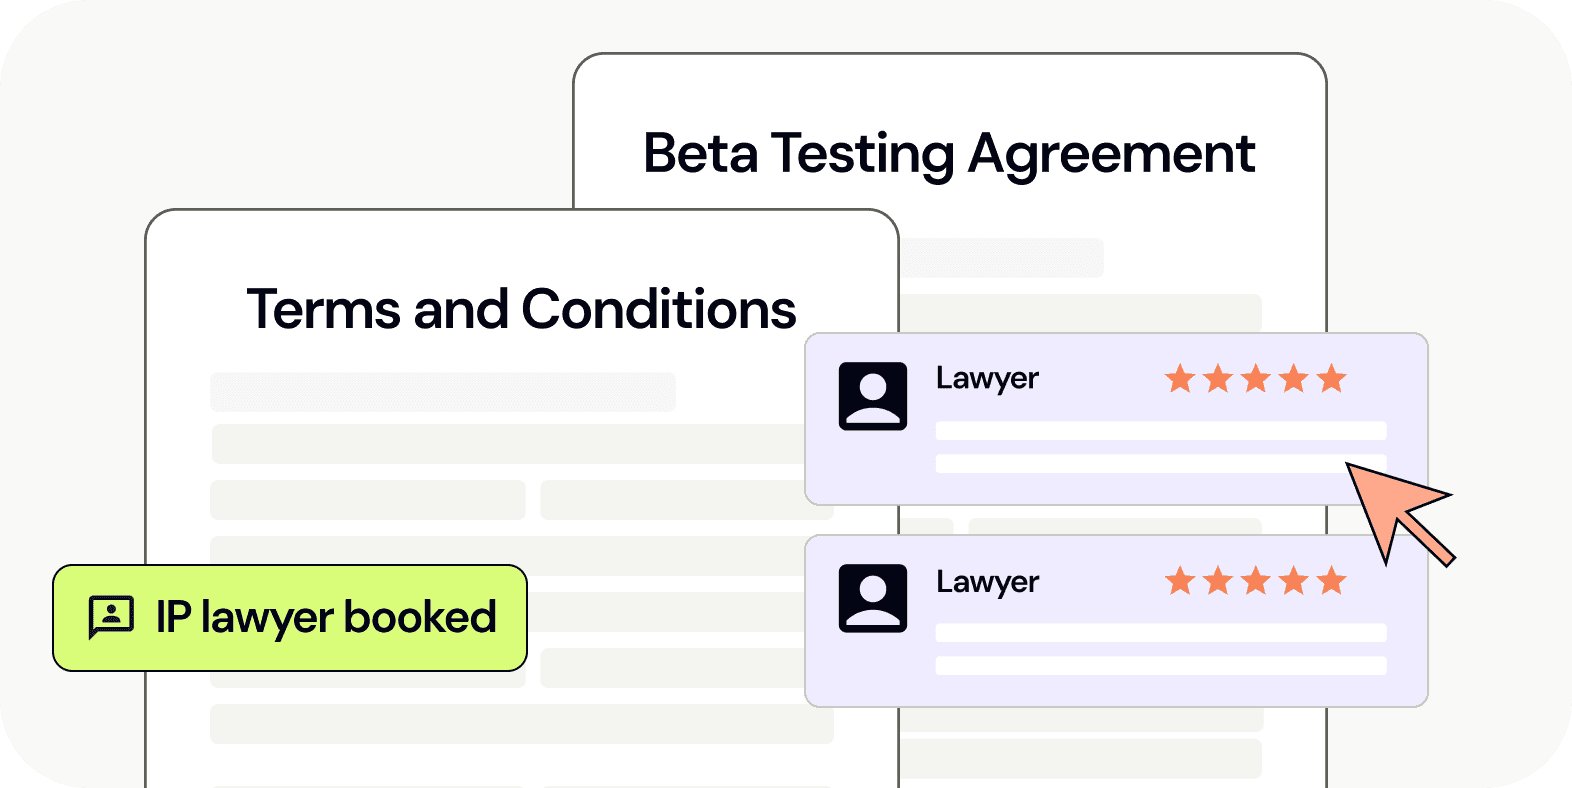Click the orange arrow cursor graphic
This screenshot has height=788, width=1572.
pos(1396,512)
